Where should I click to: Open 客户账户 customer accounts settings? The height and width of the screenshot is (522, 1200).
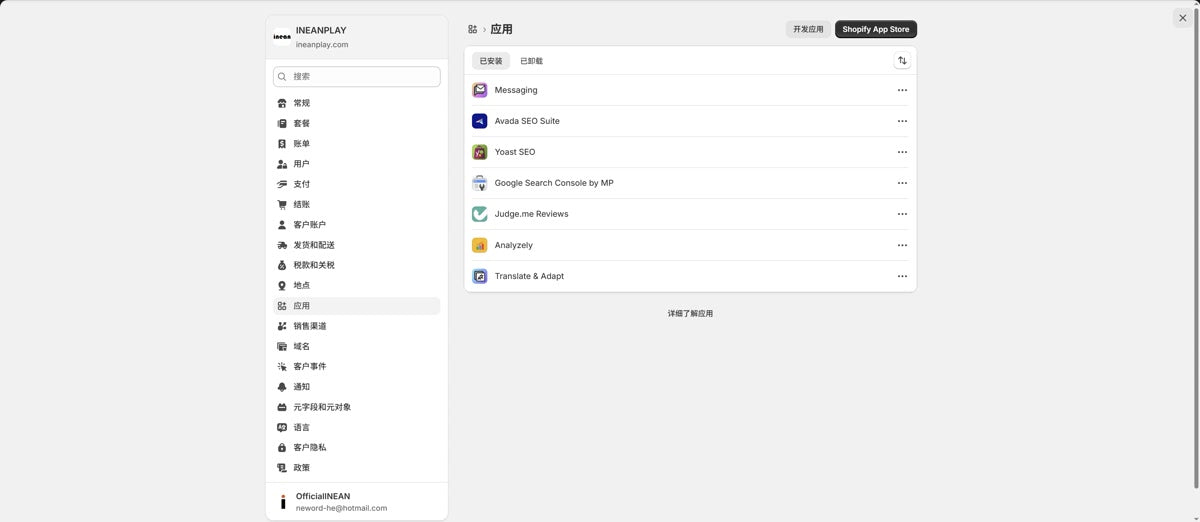tap(357, 225)
